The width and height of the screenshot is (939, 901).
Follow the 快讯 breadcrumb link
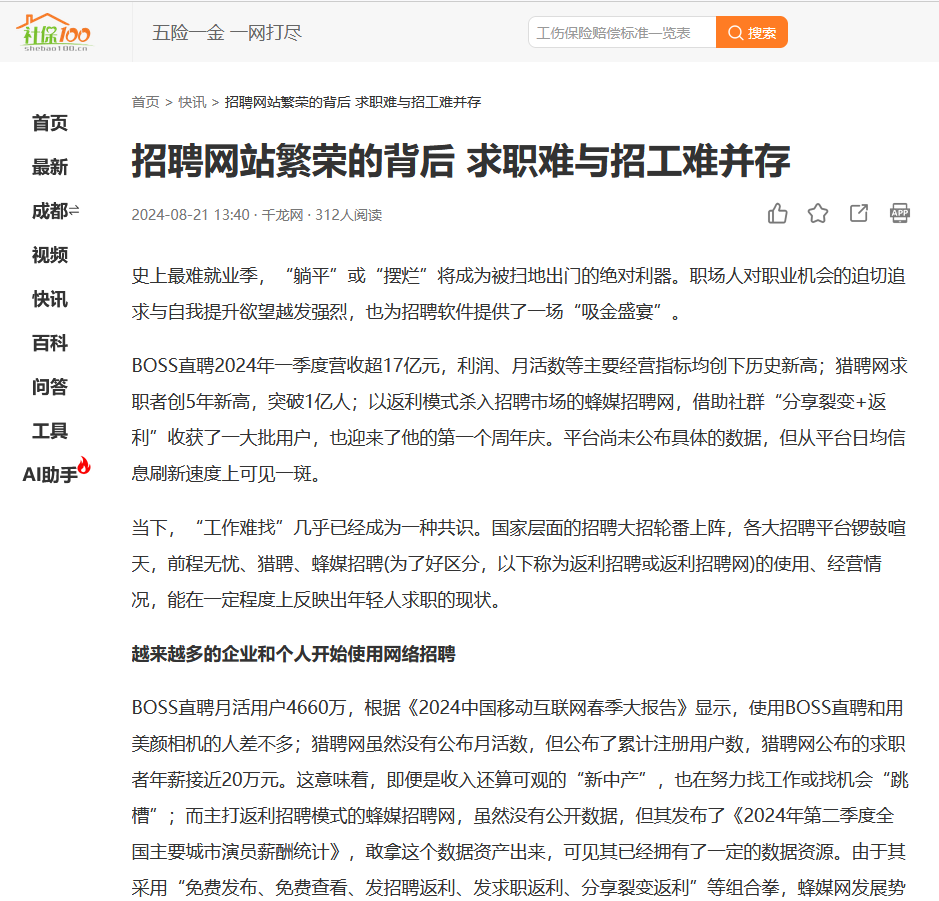coord(192,102)
